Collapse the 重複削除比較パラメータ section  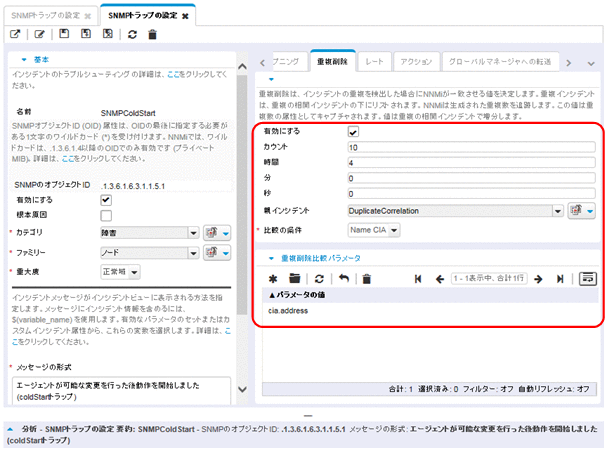pos(271,258)
